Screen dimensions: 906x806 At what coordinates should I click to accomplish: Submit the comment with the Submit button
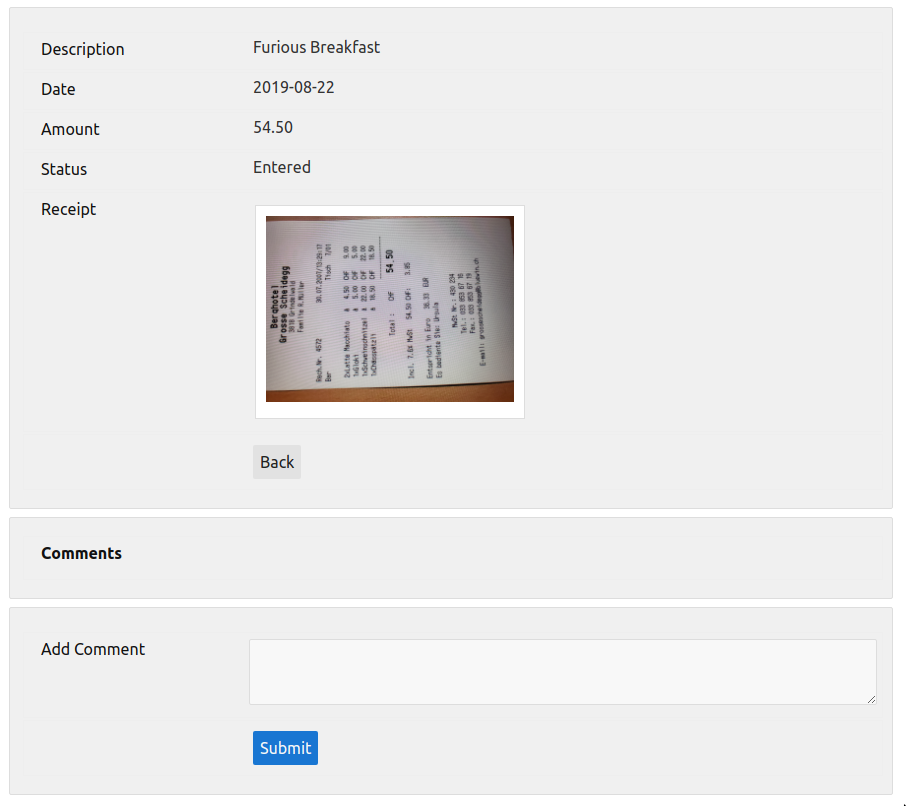(x=285, y=748)
